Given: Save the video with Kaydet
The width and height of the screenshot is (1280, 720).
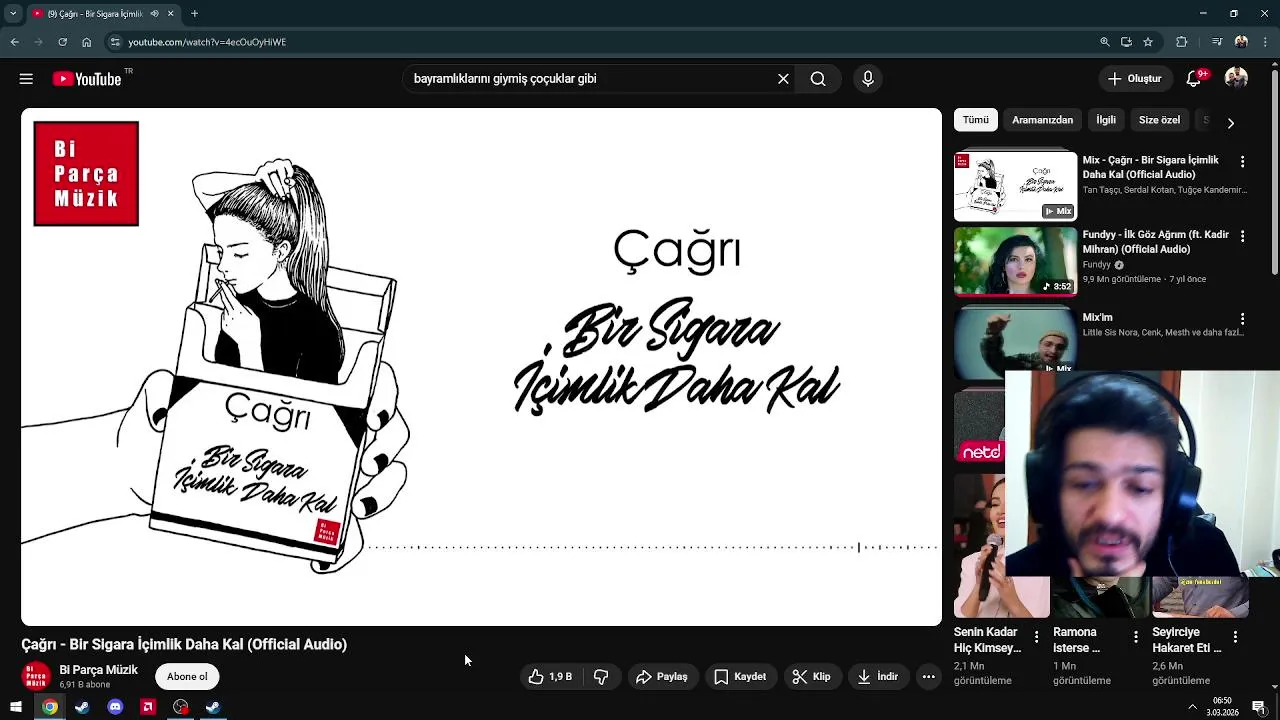Looking at the screenshot, I should point(740,677).
